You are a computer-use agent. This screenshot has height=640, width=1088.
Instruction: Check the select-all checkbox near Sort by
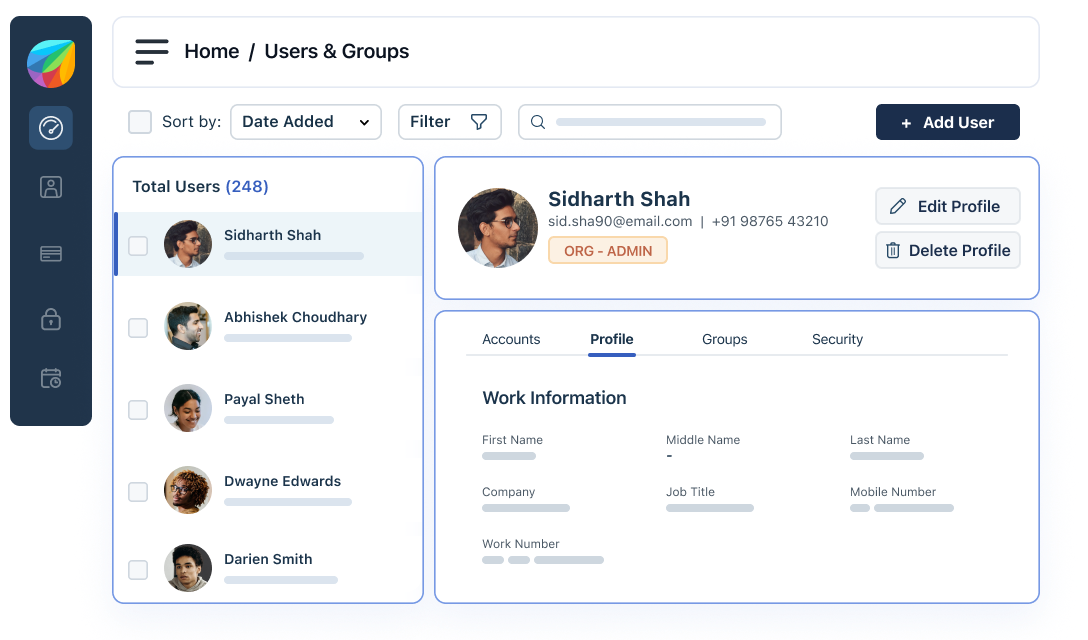coord(140,121)
